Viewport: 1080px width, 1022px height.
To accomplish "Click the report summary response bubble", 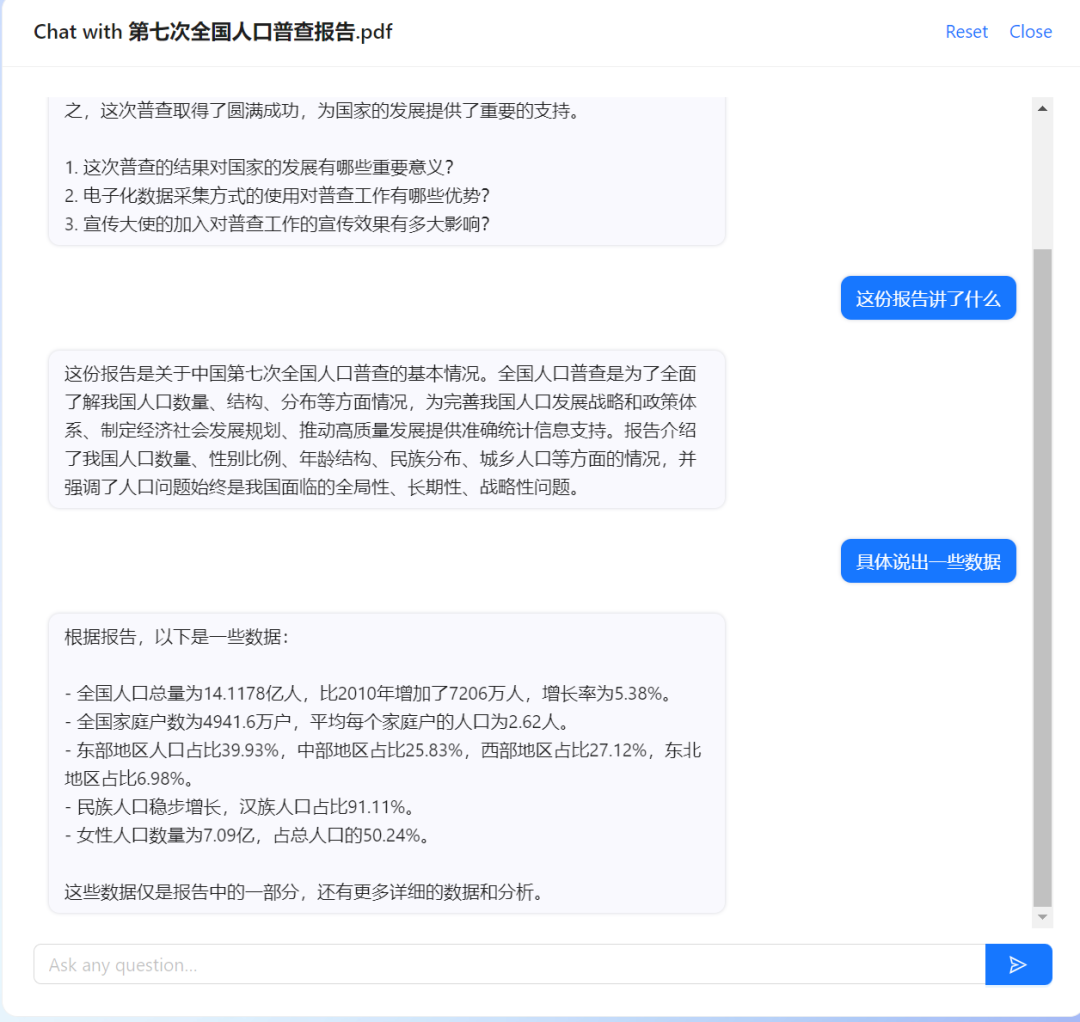I will coord(385,430).
